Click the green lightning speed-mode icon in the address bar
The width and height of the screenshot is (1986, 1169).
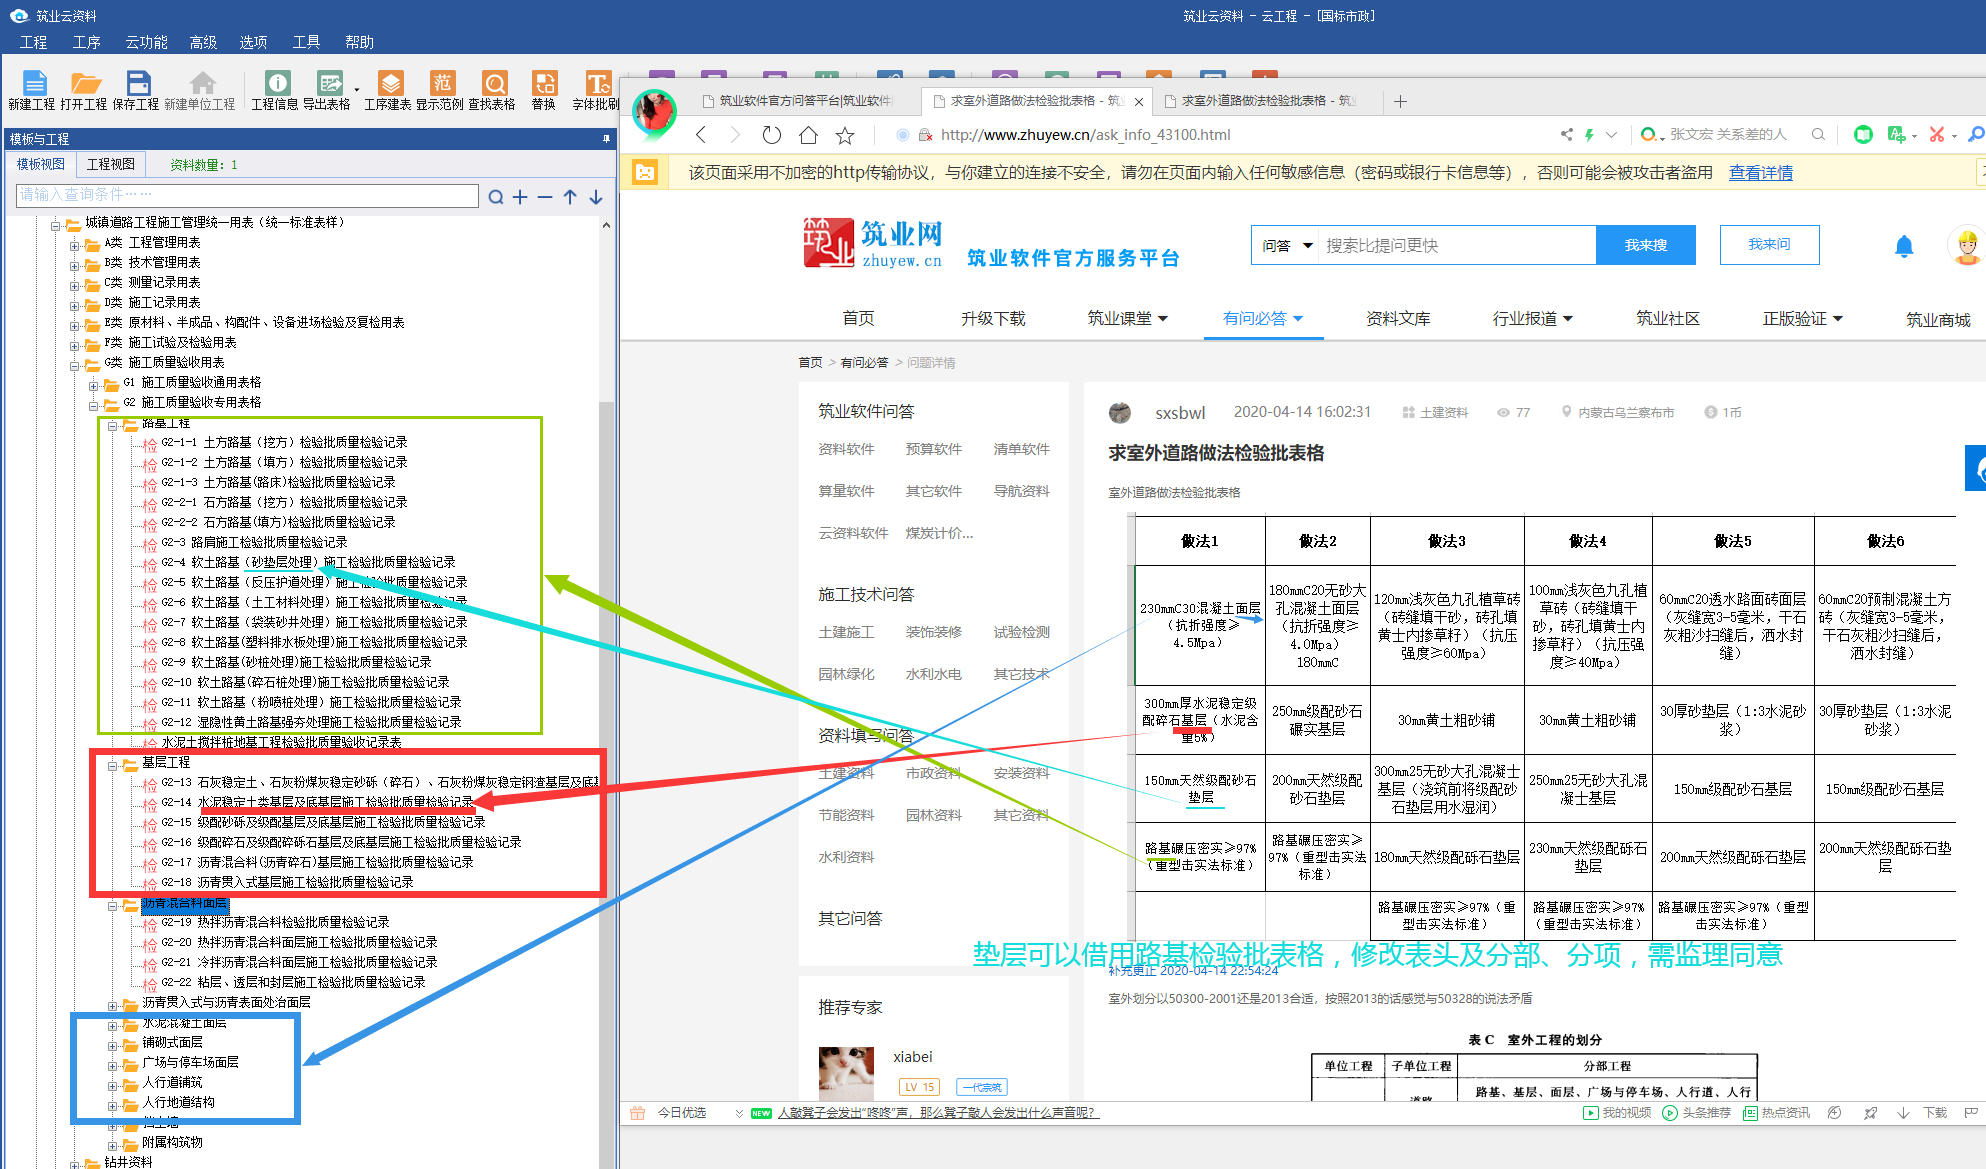(1589, 134)
